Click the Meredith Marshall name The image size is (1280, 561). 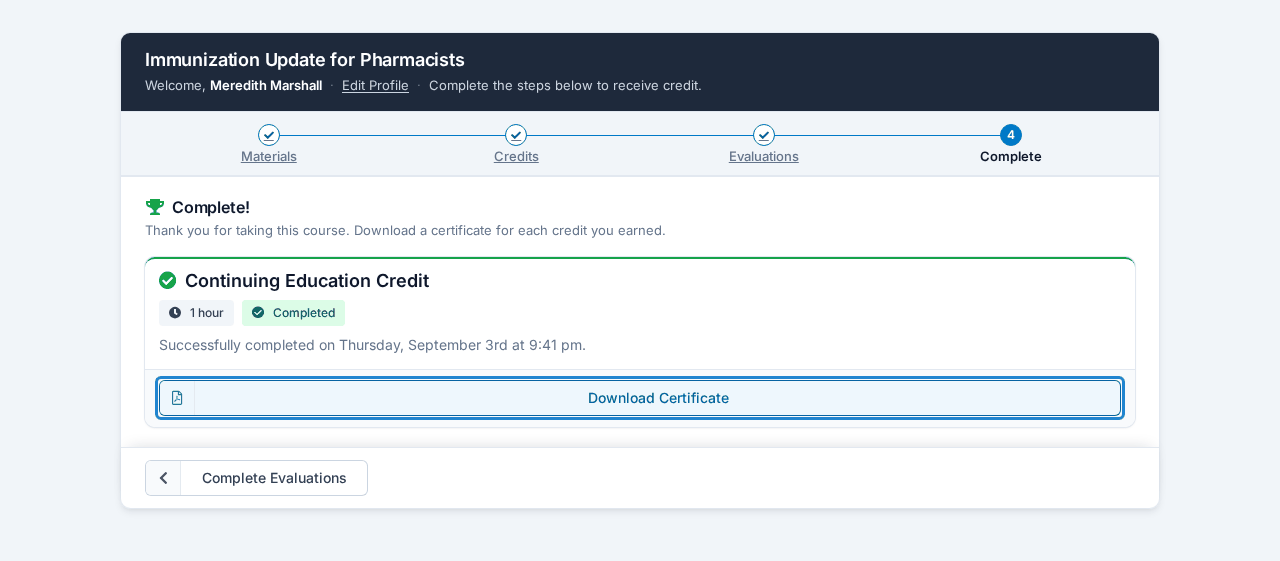[x=266, y=85]
